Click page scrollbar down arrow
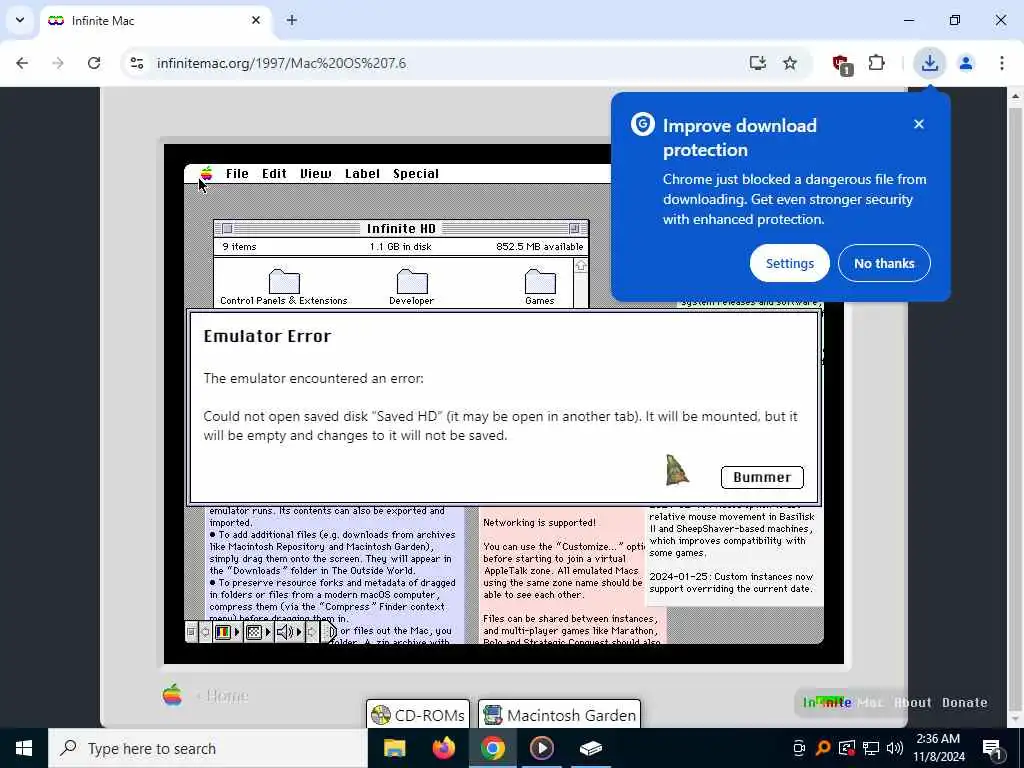 1016,720
